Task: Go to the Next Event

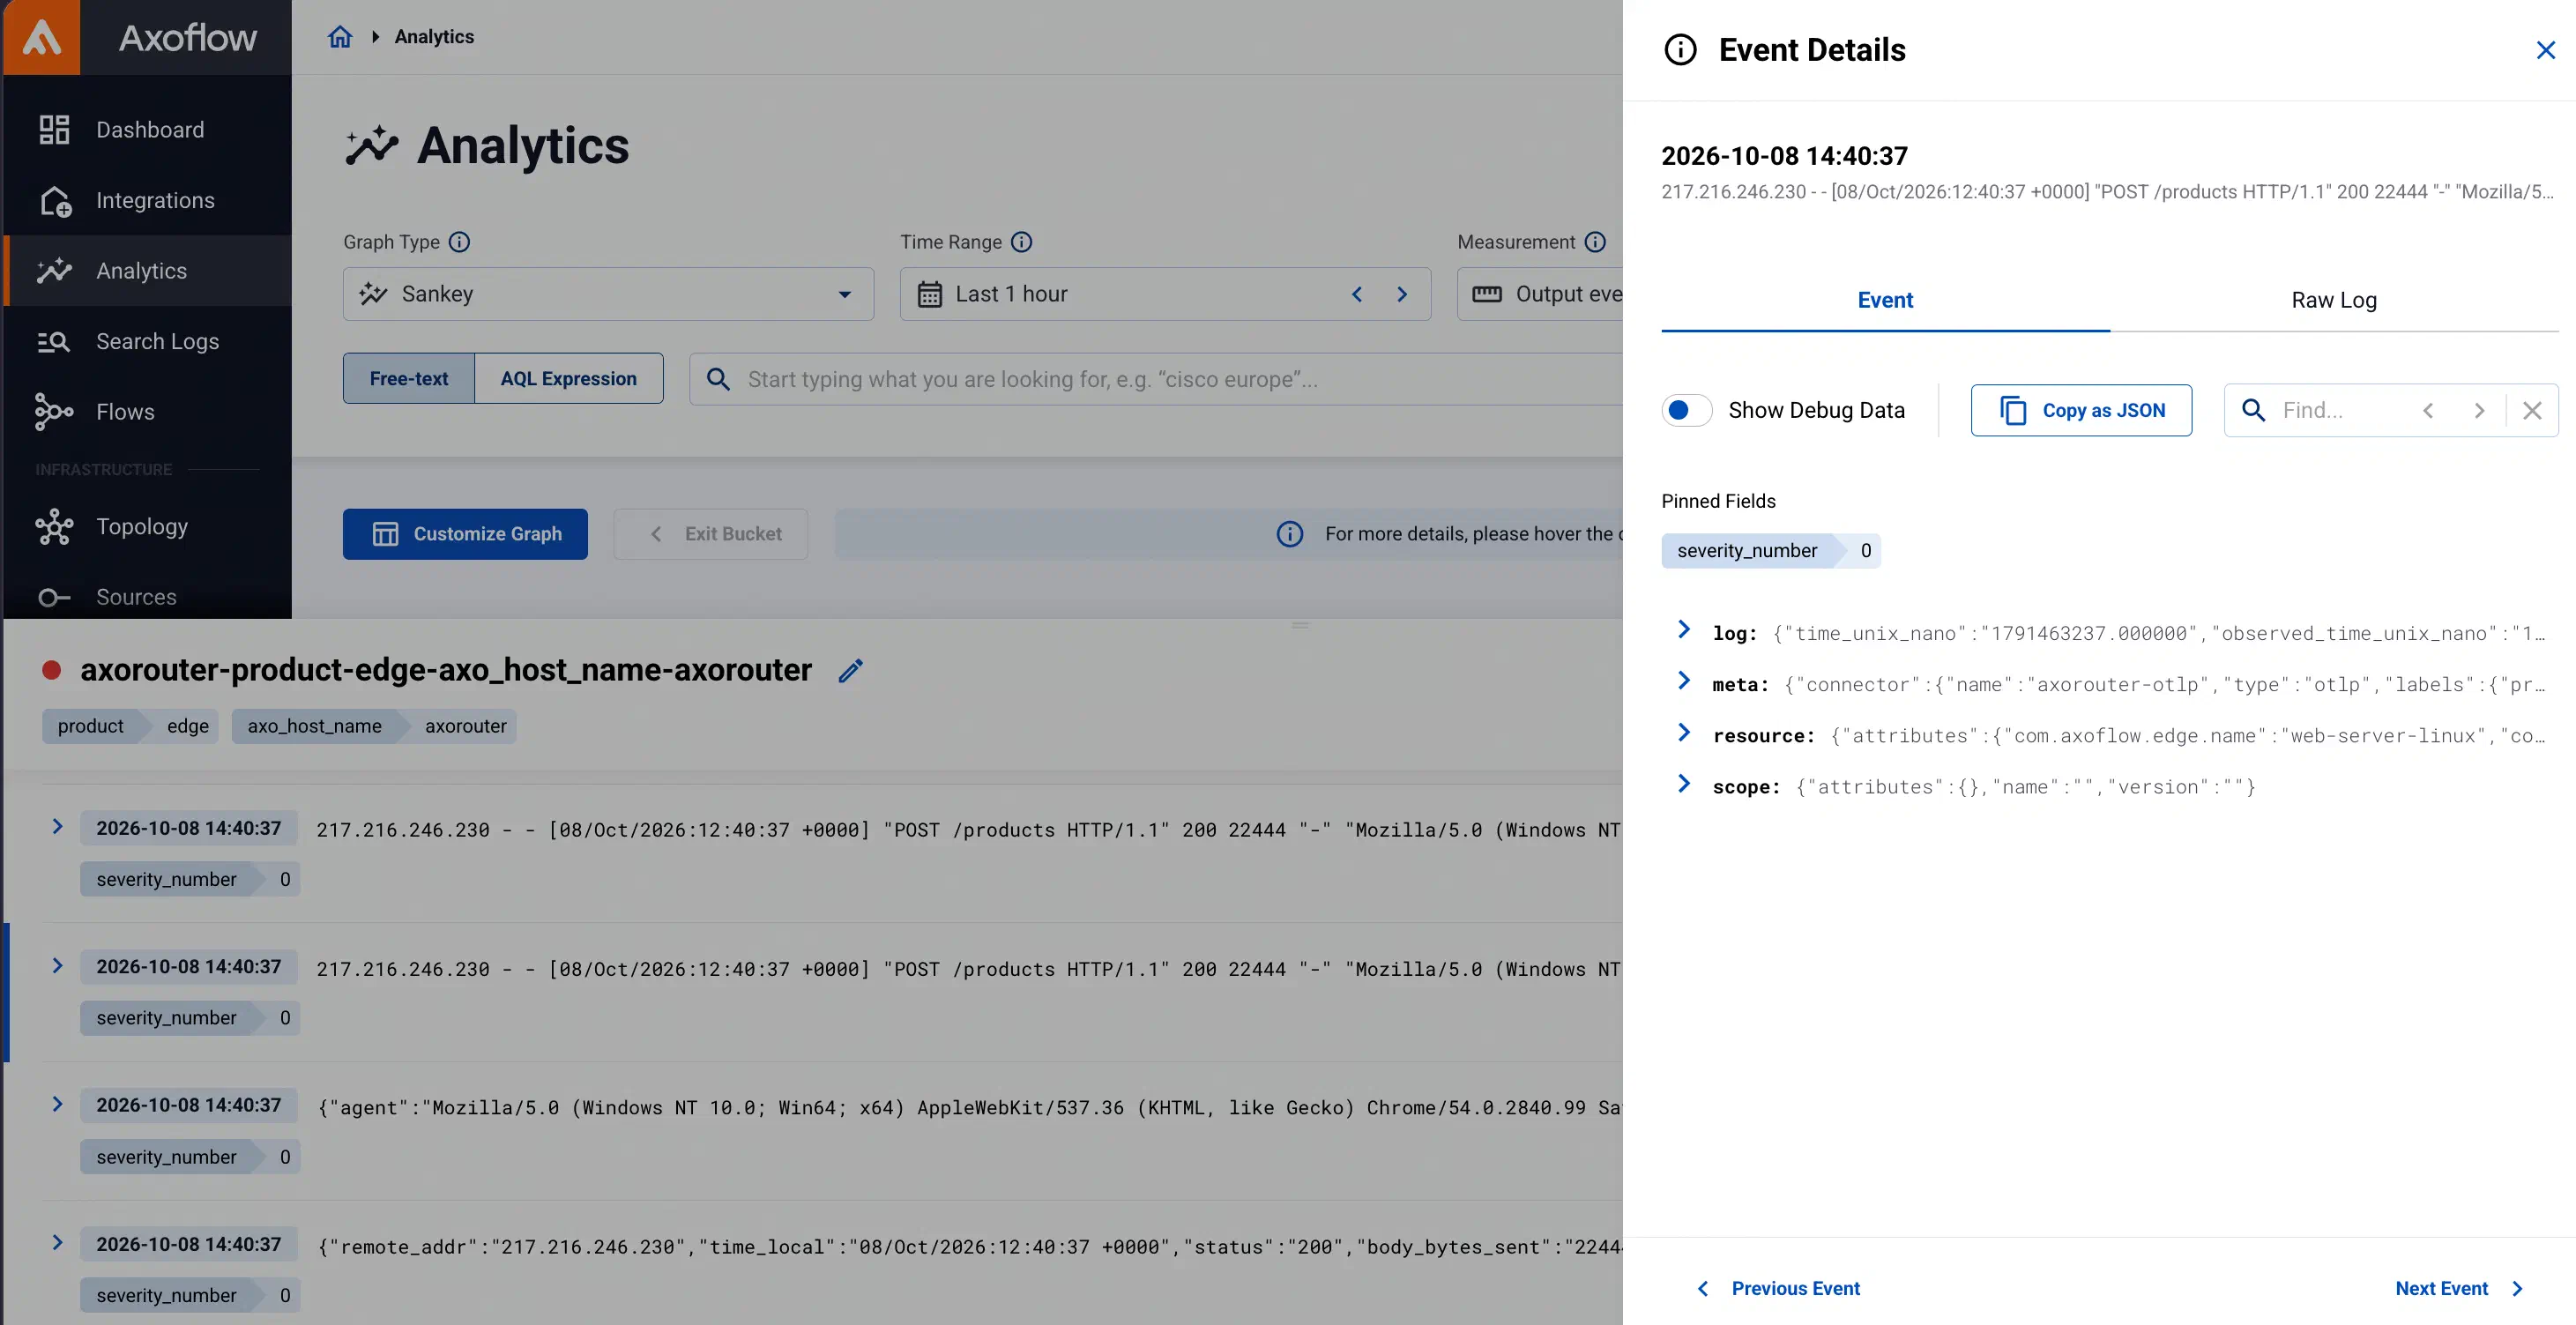Action: (2459, 1289)
